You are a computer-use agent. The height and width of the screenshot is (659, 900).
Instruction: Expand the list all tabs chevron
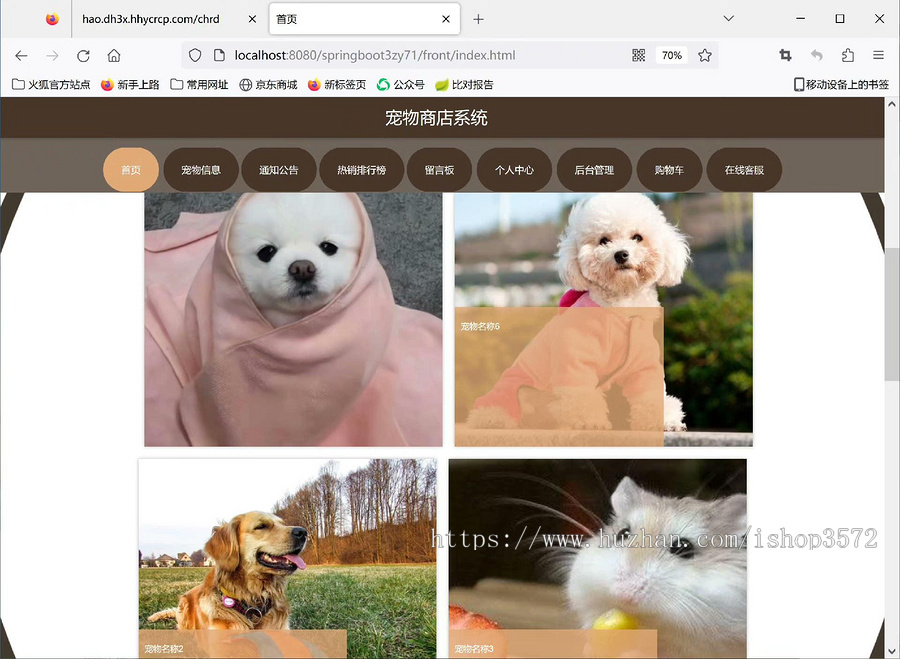[x=729, y=18]
